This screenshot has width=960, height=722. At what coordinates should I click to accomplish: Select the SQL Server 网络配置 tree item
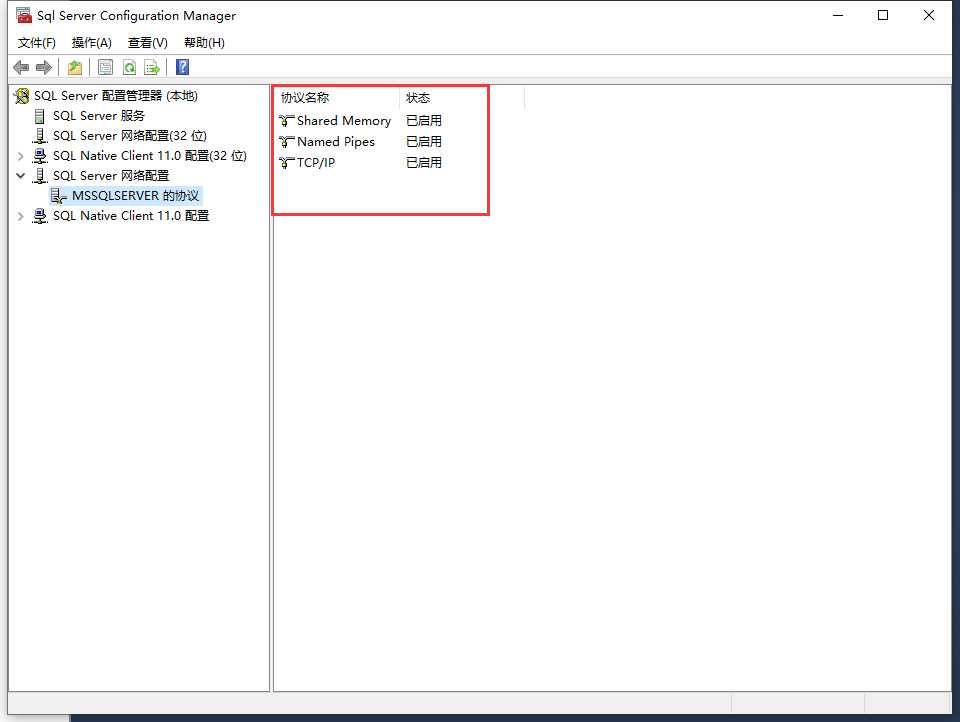tap(111, 176)
